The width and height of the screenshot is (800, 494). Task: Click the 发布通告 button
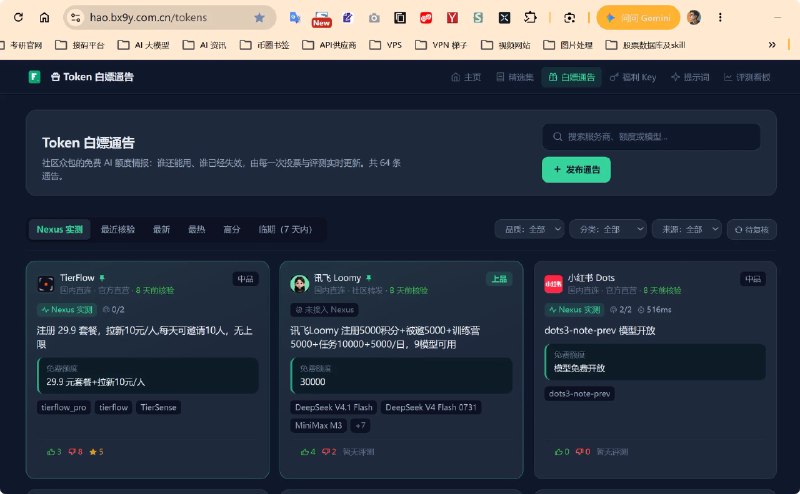click(x=576, y=169)
